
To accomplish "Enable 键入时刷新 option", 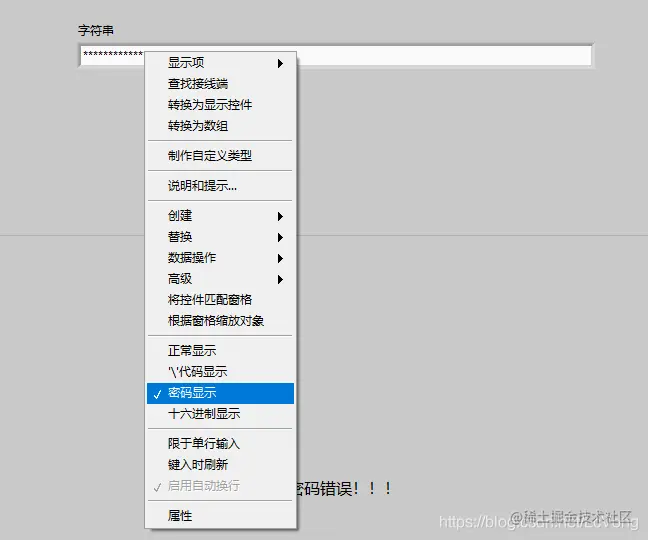I will pyautogui.click(x=220, y=465).
